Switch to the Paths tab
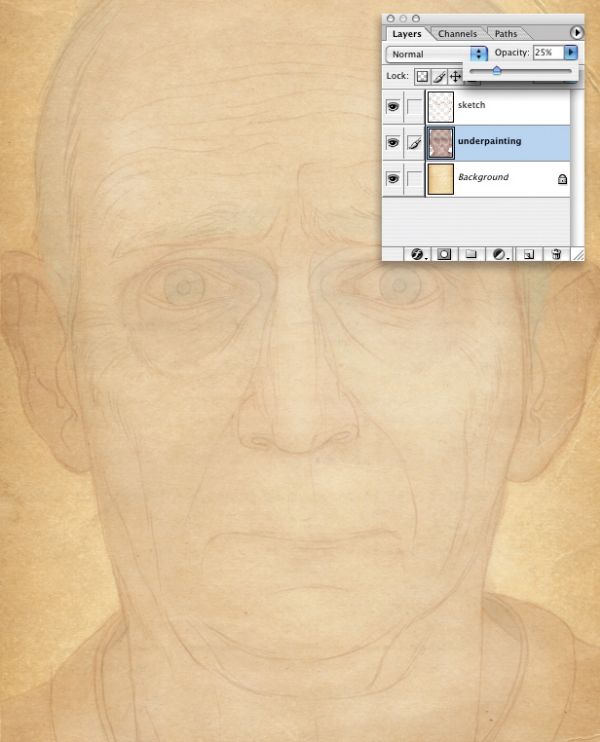600x742 pixels. click(x=506, y=34)
